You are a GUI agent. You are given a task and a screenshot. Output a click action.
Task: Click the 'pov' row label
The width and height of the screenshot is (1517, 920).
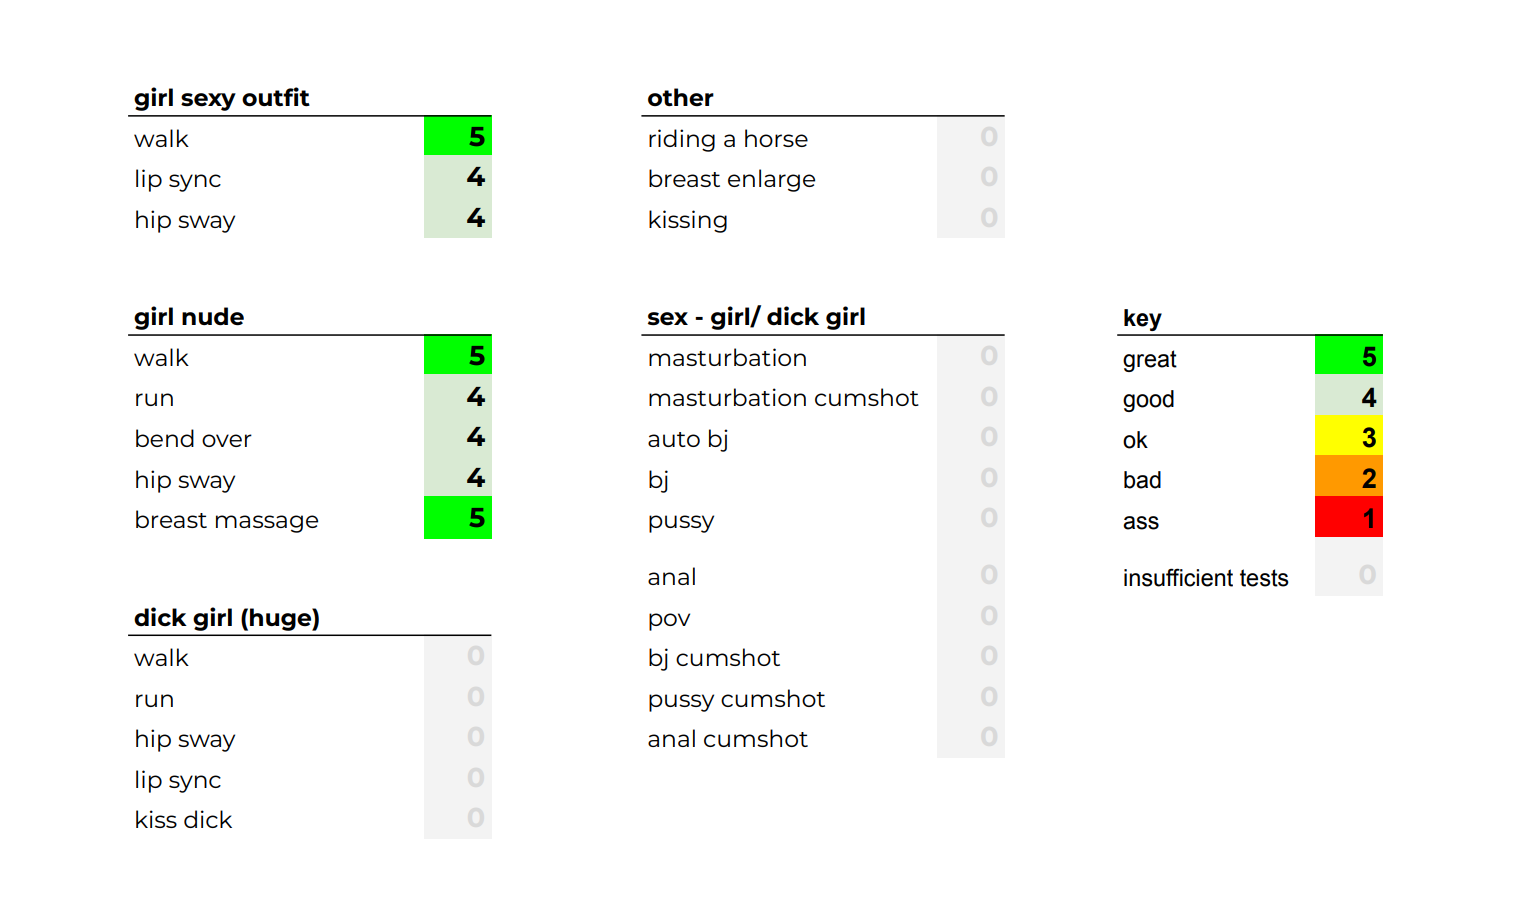coord(669,618)
